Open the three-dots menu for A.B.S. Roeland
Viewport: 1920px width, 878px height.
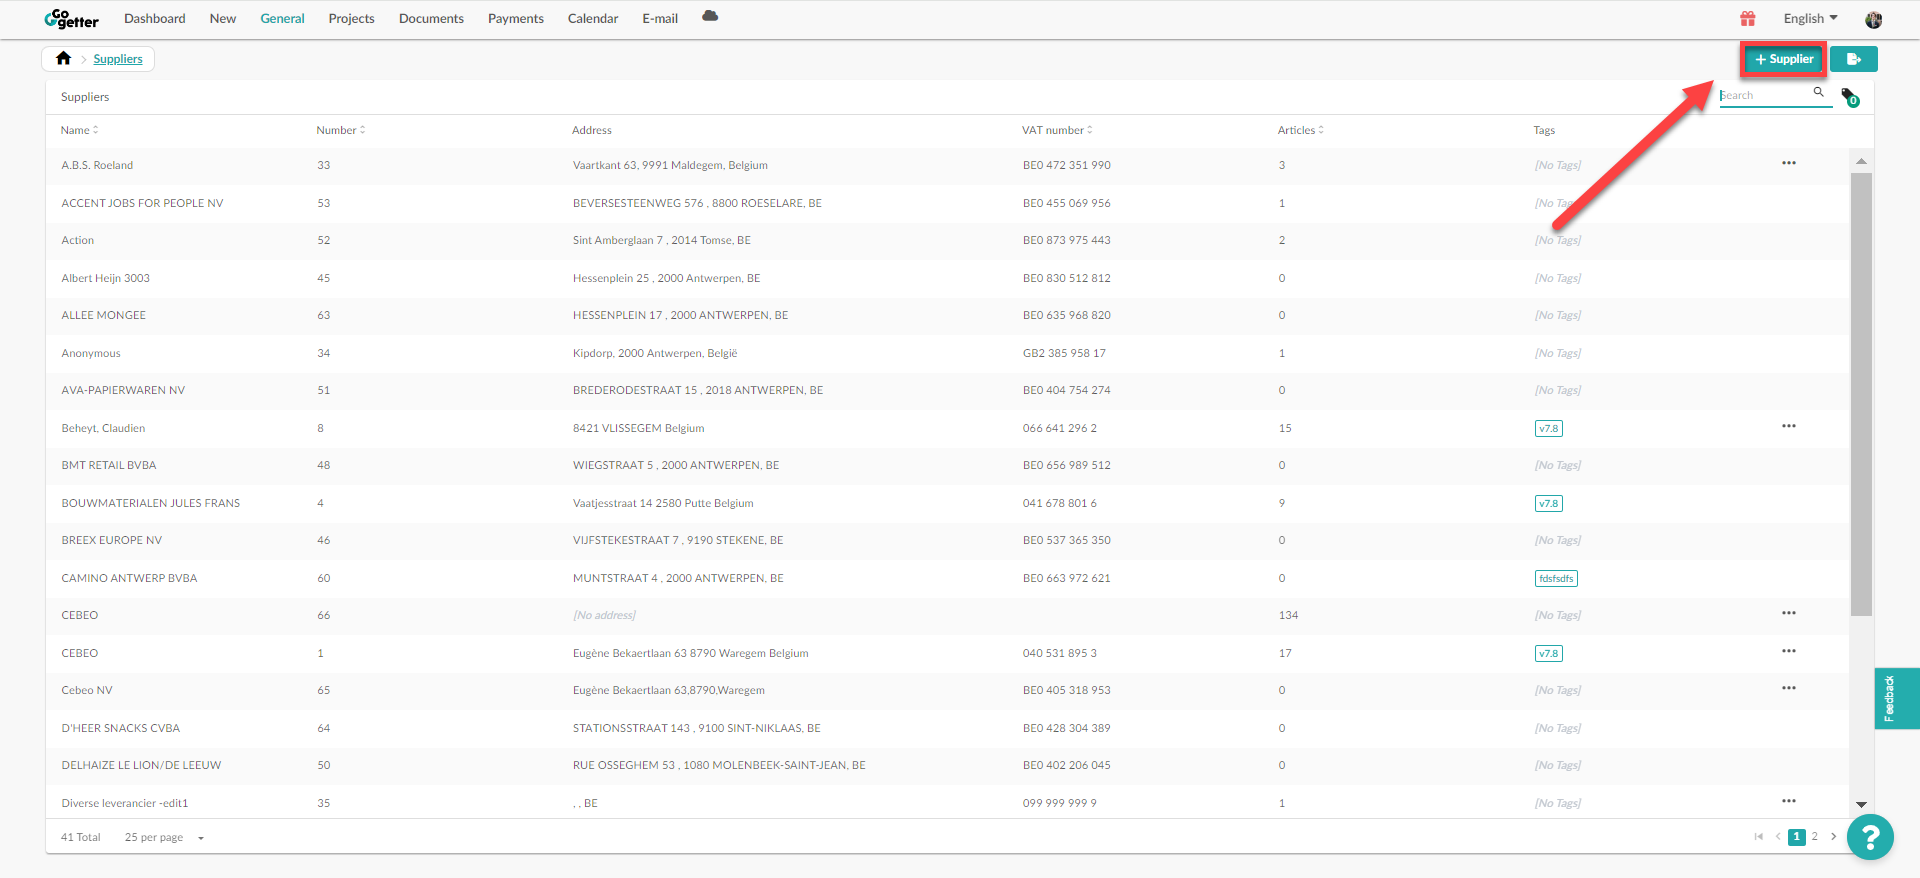click(x=1789, y=163)
